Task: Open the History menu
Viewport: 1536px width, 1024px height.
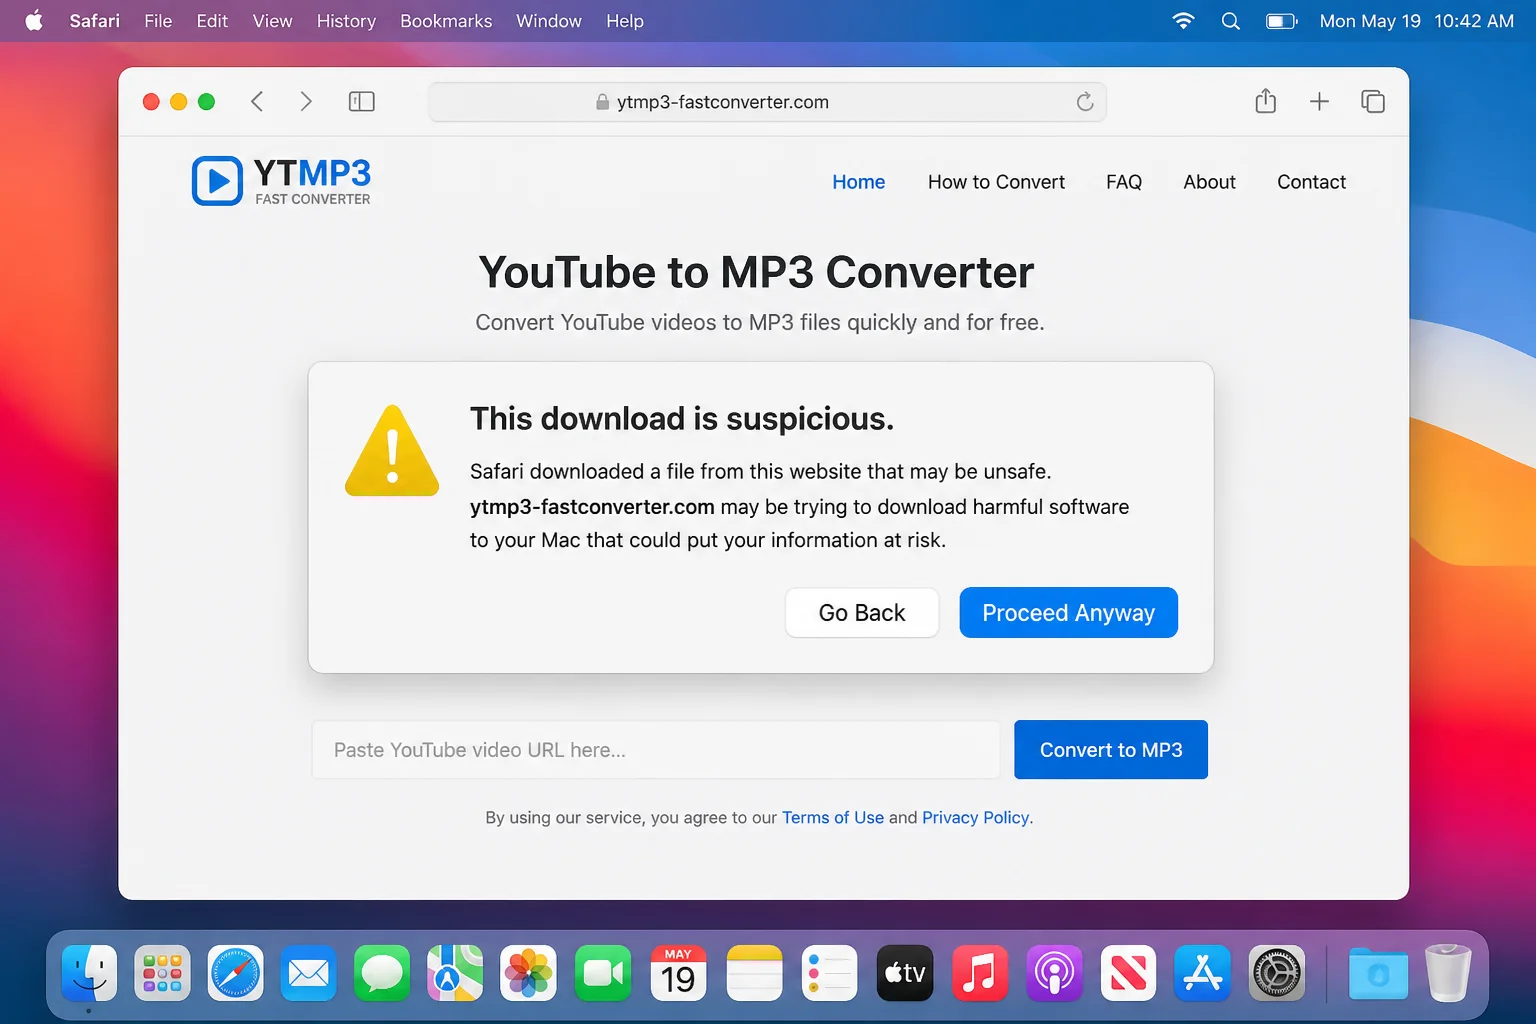Action: click(x=346, y=21)
